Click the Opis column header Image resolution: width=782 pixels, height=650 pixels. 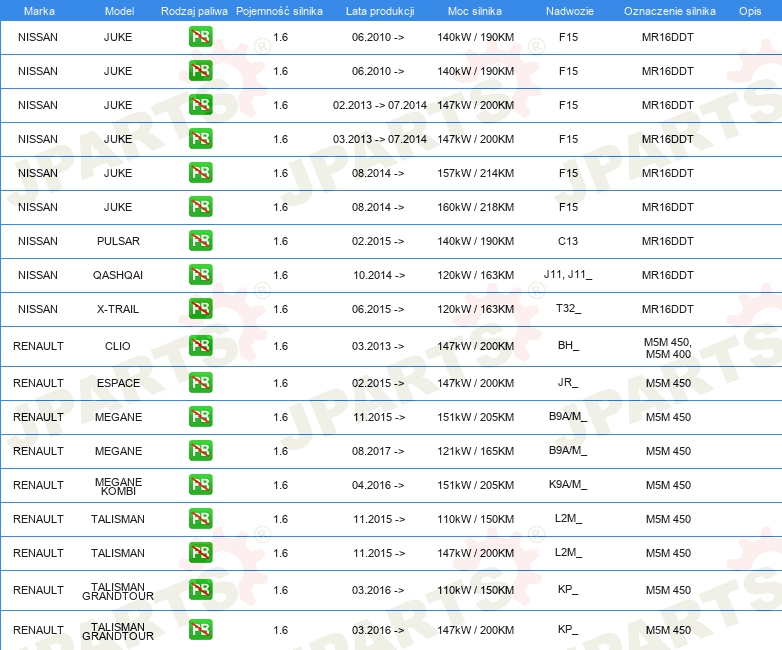point(750,11)
